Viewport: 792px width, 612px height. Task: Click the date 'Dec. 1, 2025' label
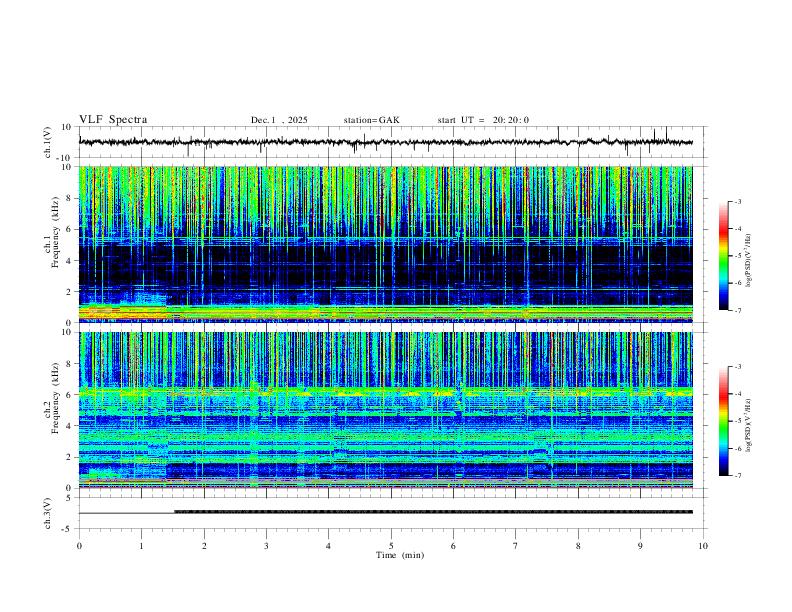[279, 120]
